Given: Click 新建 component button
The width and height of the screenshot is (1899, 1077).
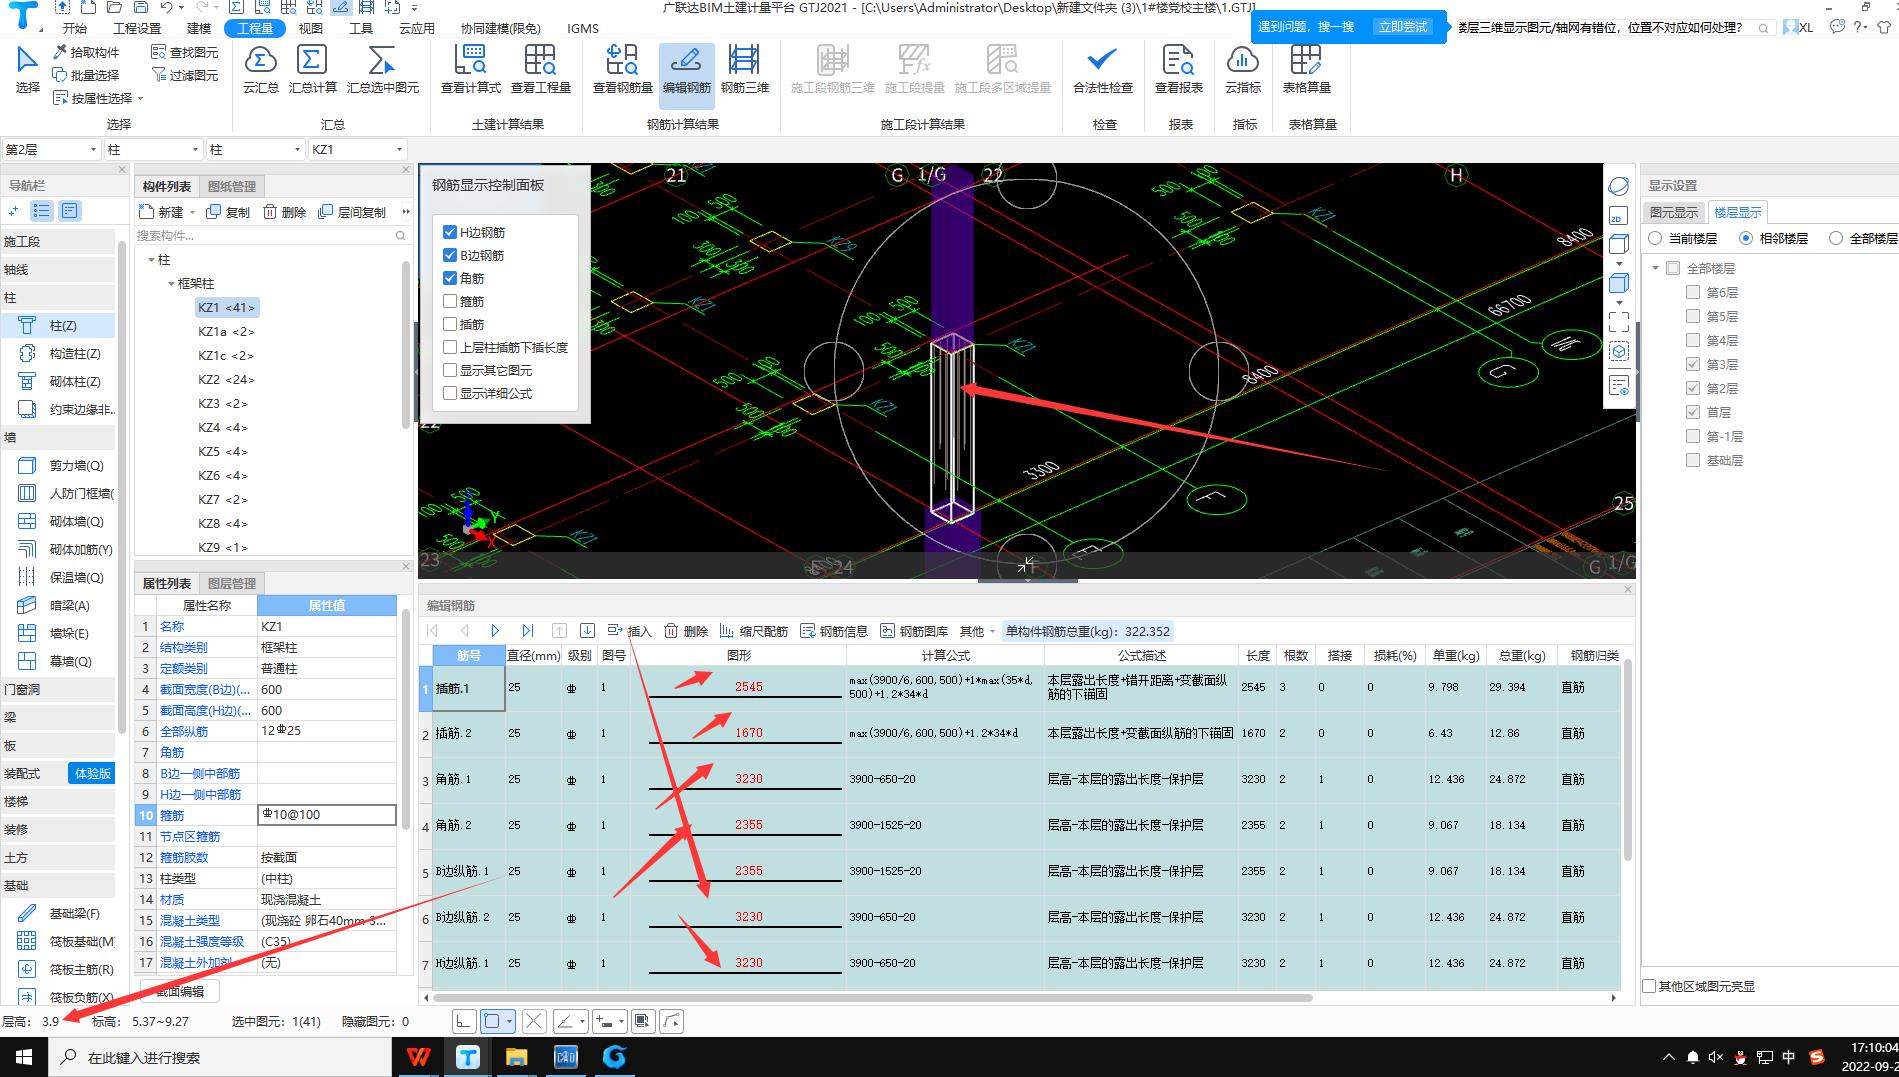Looking at the screenshot, I should tap(162, 212).
